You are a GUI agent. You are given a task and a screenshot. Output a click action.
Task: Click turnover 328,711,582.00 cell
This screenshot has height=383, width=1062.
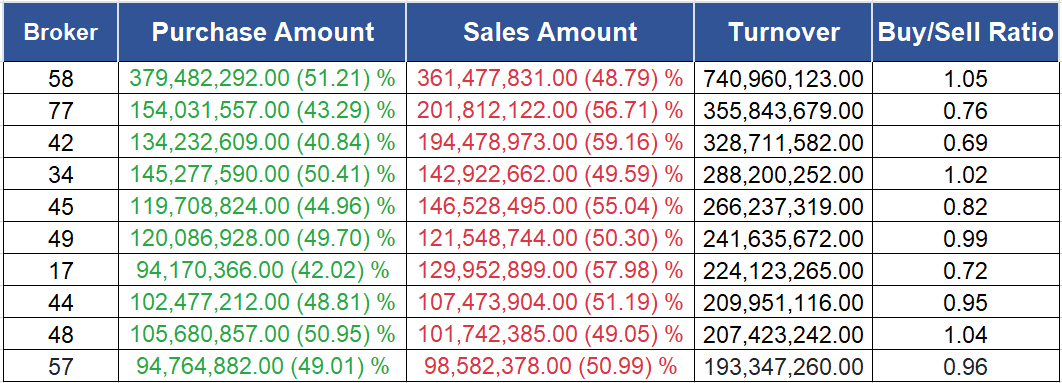[x=784, y=143]
